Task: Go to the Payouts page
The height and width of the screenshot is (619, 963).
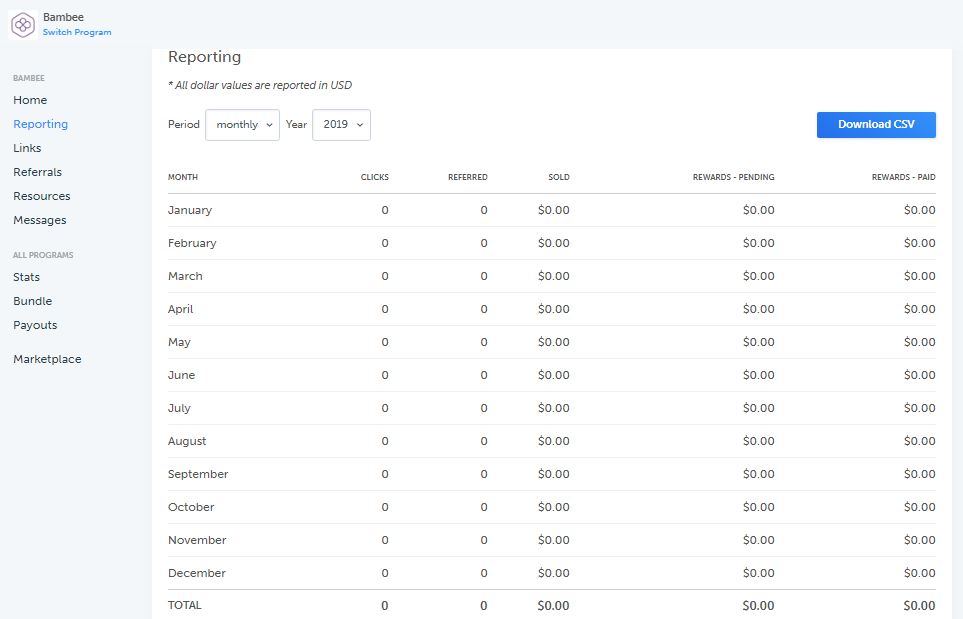Action: pyautogui.click(x=35, y=325)
